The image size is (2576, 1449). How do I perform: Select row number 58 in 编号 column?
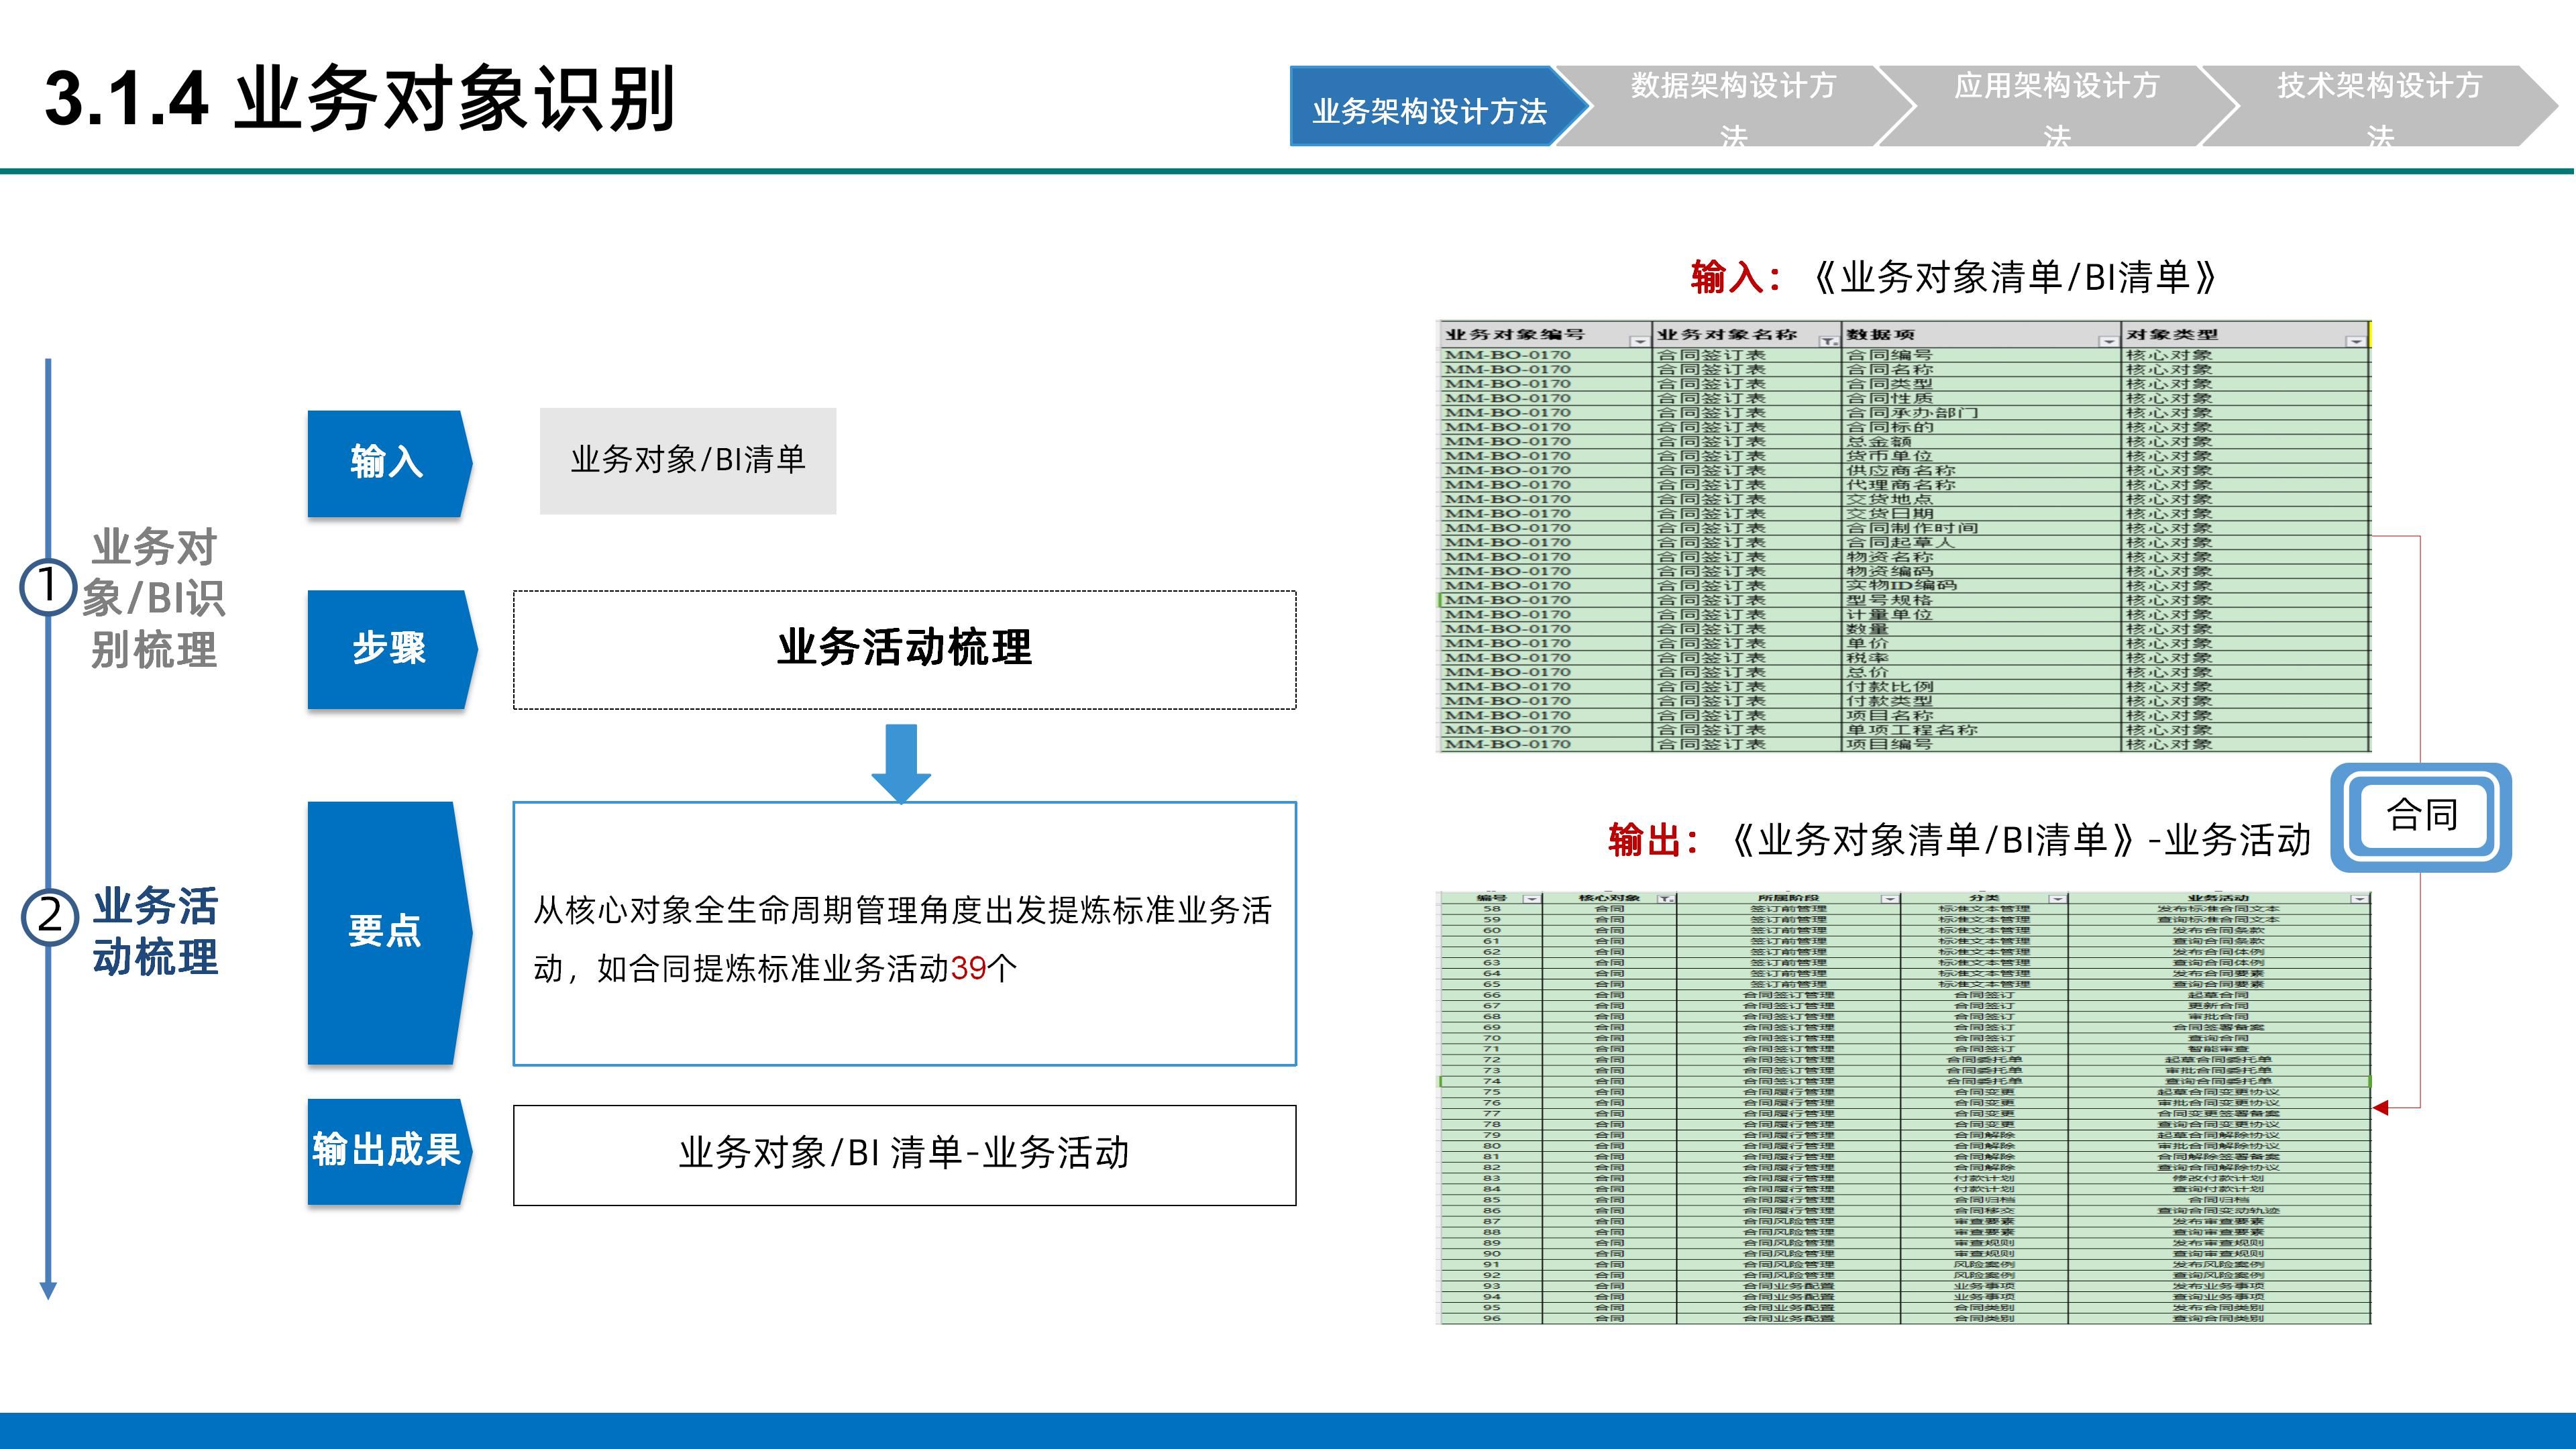(1492, 909)
